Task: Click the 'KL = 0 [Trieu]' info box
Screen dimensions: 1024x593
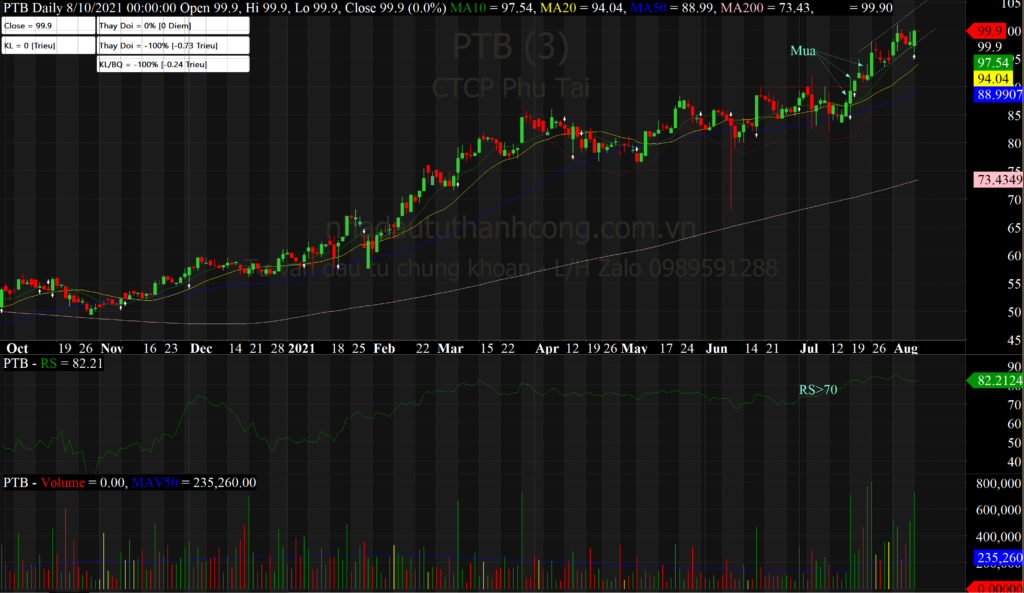Action: 48,45
